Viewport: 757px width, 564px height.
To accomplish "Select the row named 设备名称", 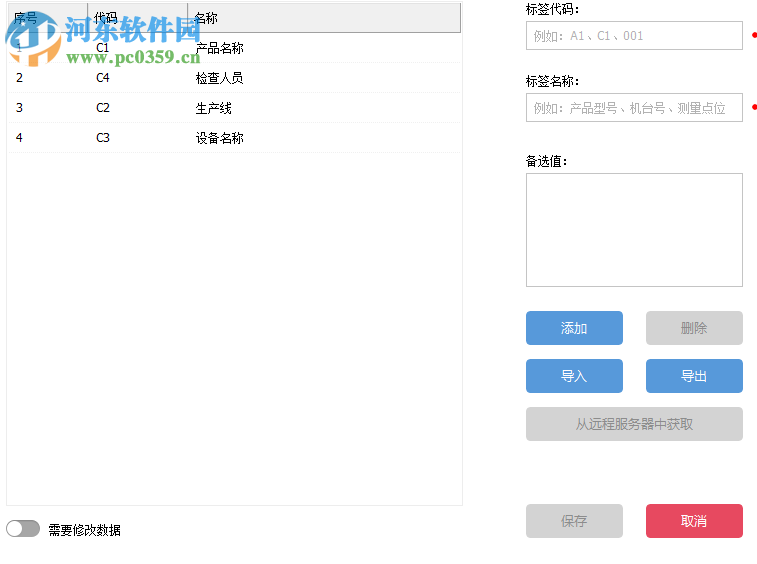I will pos(234,138).
